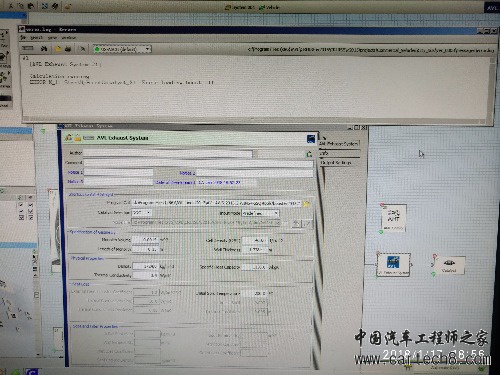
Task: Click the binoculars search icon in log toolbar
Action: click(x=44, y=49)
